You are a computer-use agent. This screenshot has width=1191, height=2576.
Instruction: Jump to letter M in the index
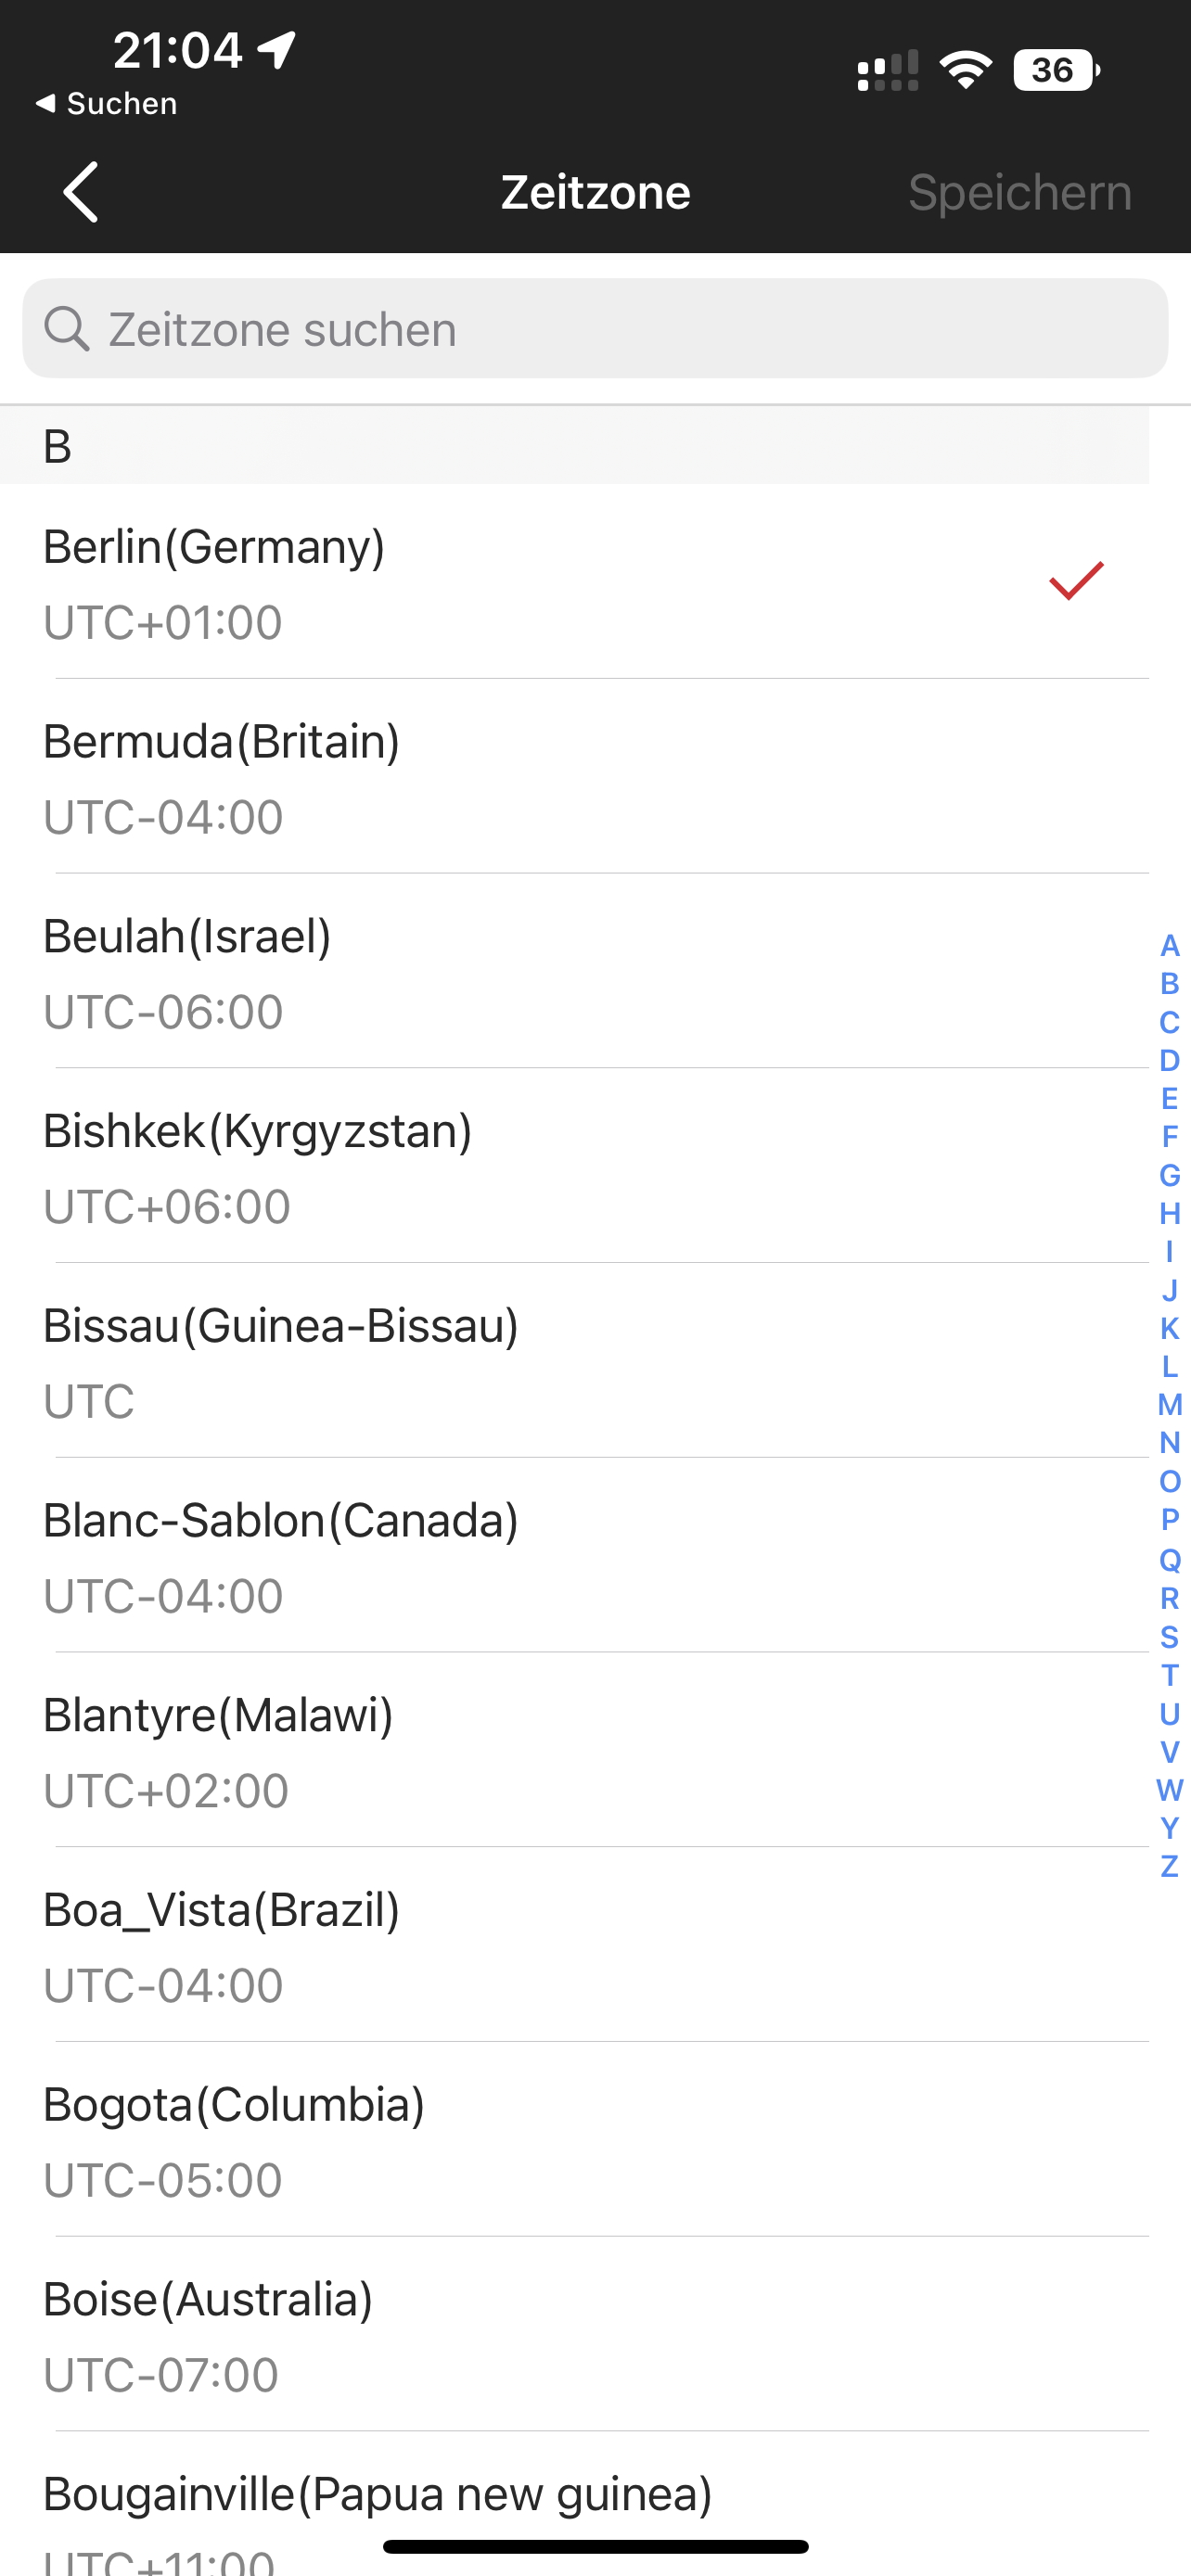pos(1169,1405)
